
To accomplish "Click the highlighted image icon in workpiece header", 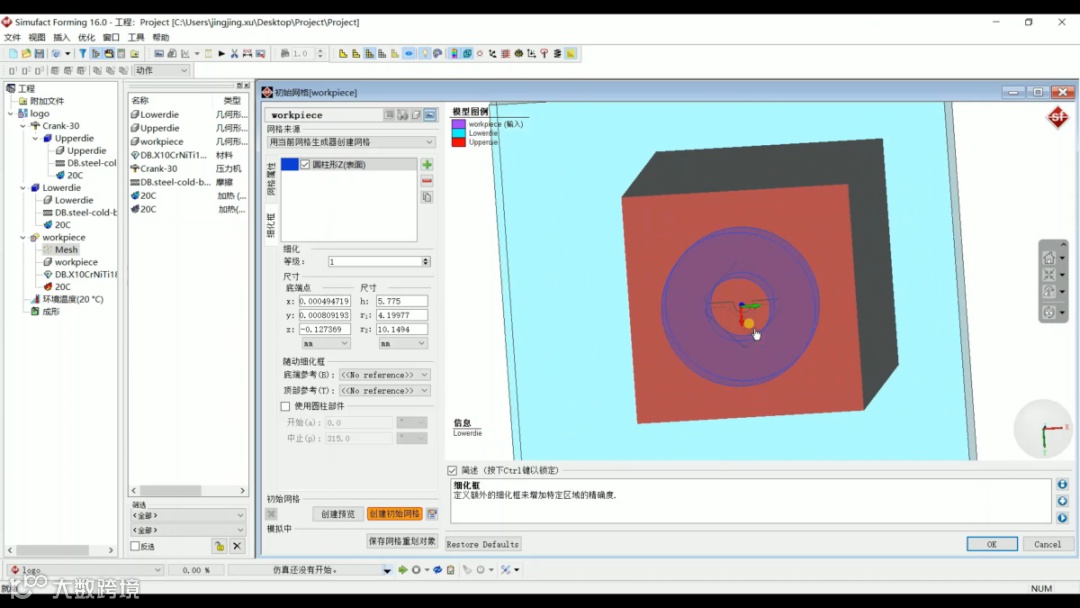I will coord(430,115).
